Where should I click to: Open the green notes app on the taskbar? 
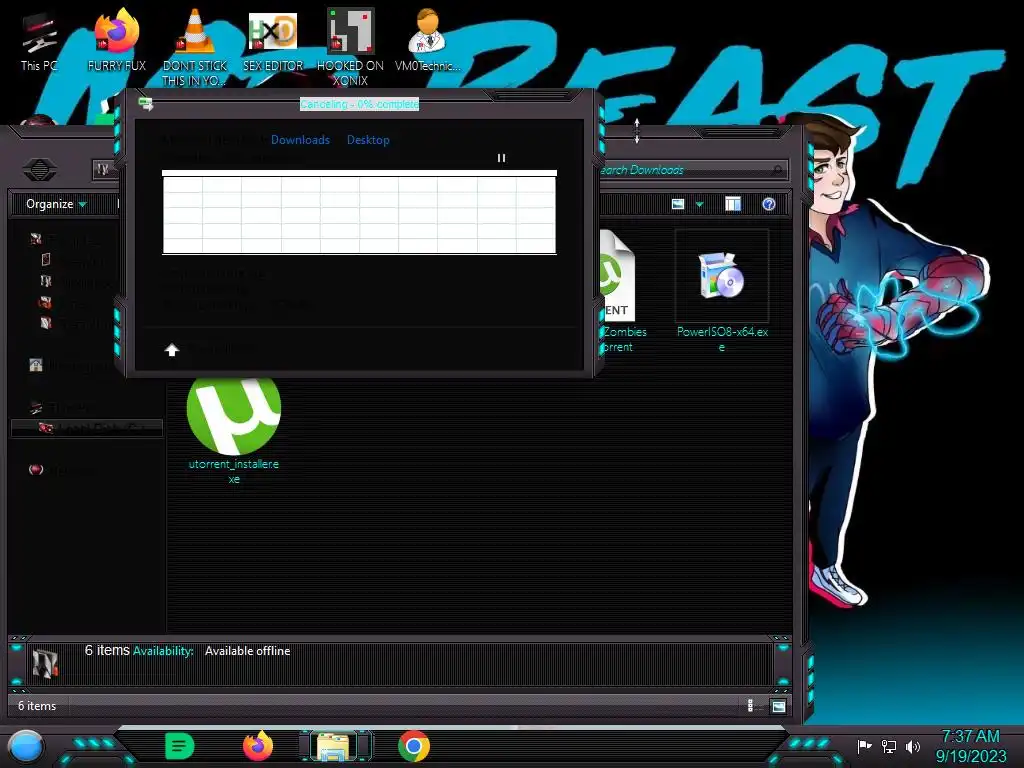pyautogui.click(x=180, y=746)
